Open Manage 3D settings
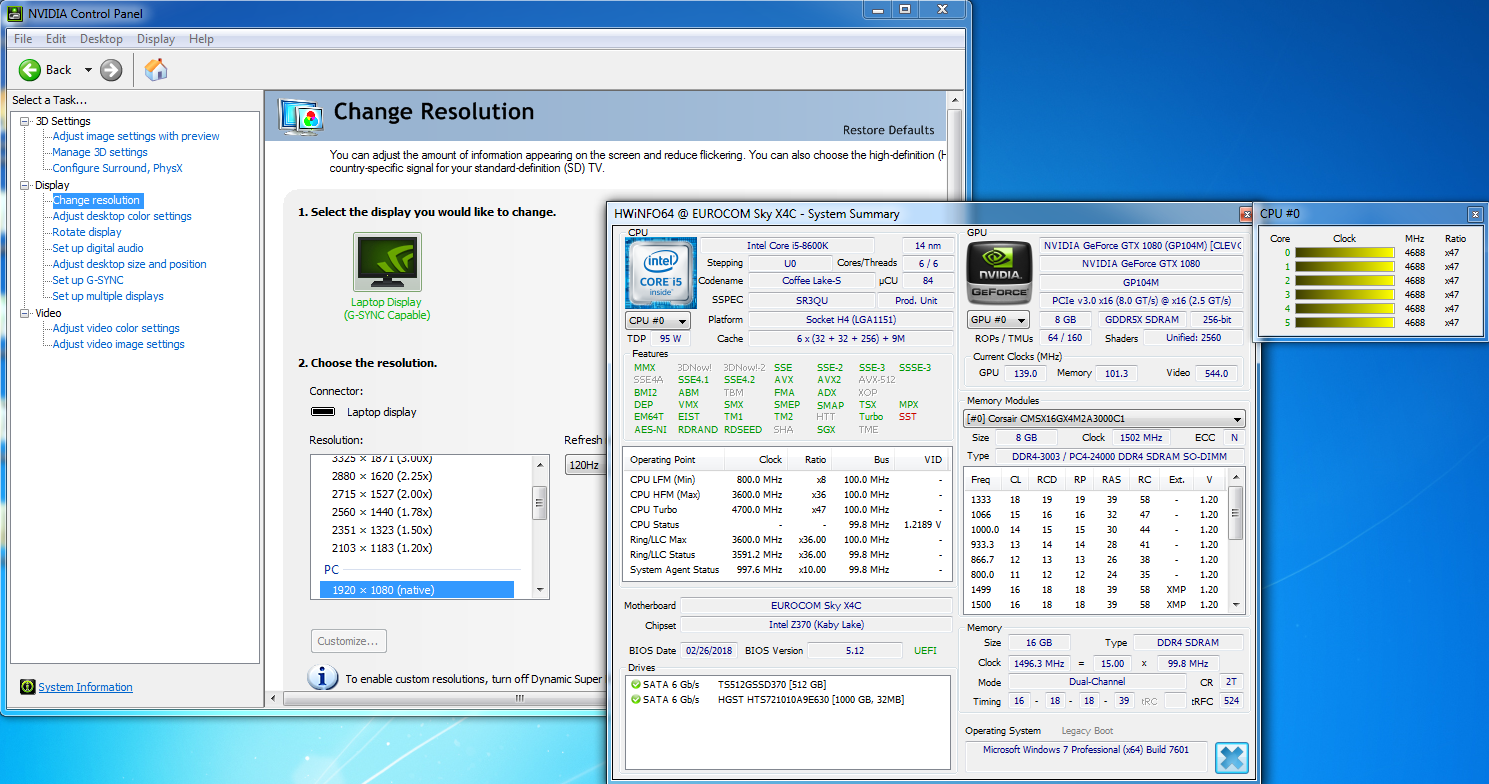The image size is (1489, 784). [100, 152]
